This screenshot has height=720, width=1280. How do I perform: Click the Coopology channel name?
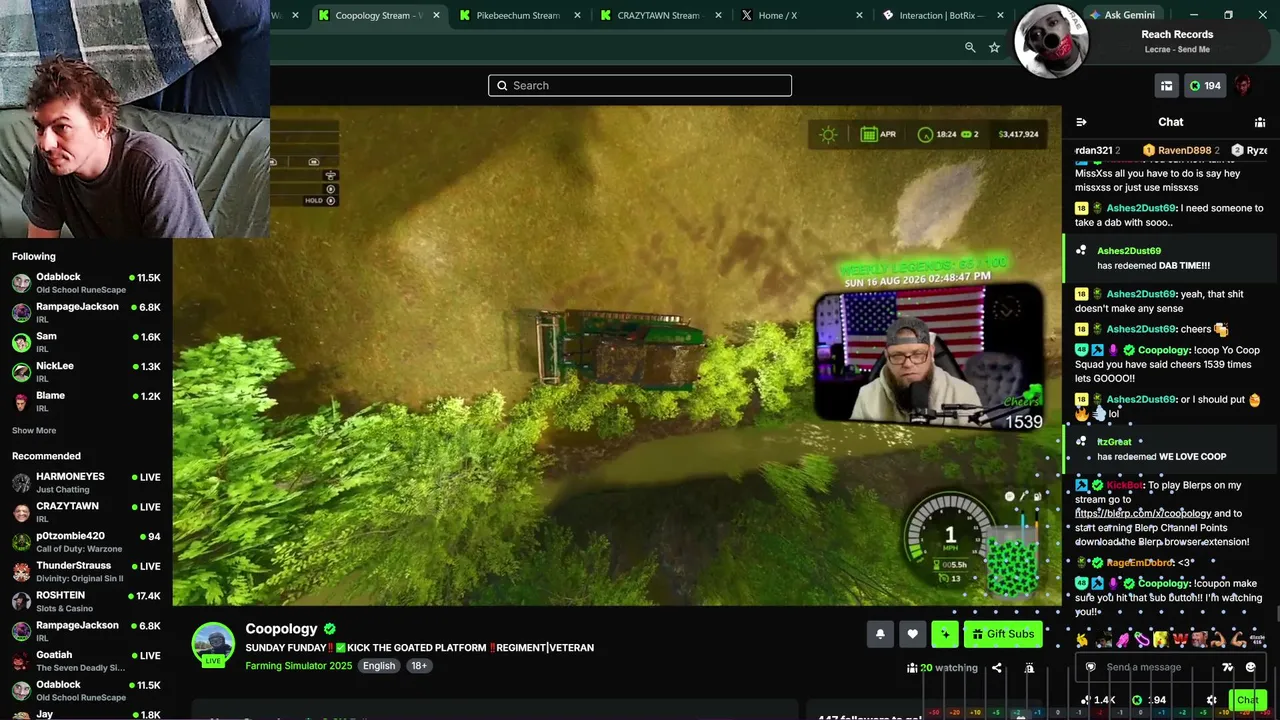[281, 629]
